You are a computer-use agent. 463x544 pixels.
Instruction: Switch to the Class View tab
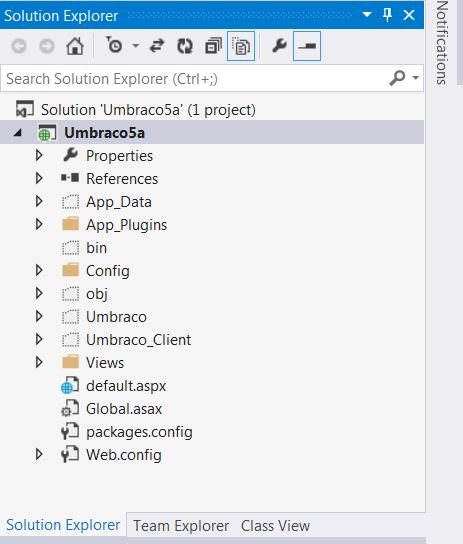[x=275, y=526]
